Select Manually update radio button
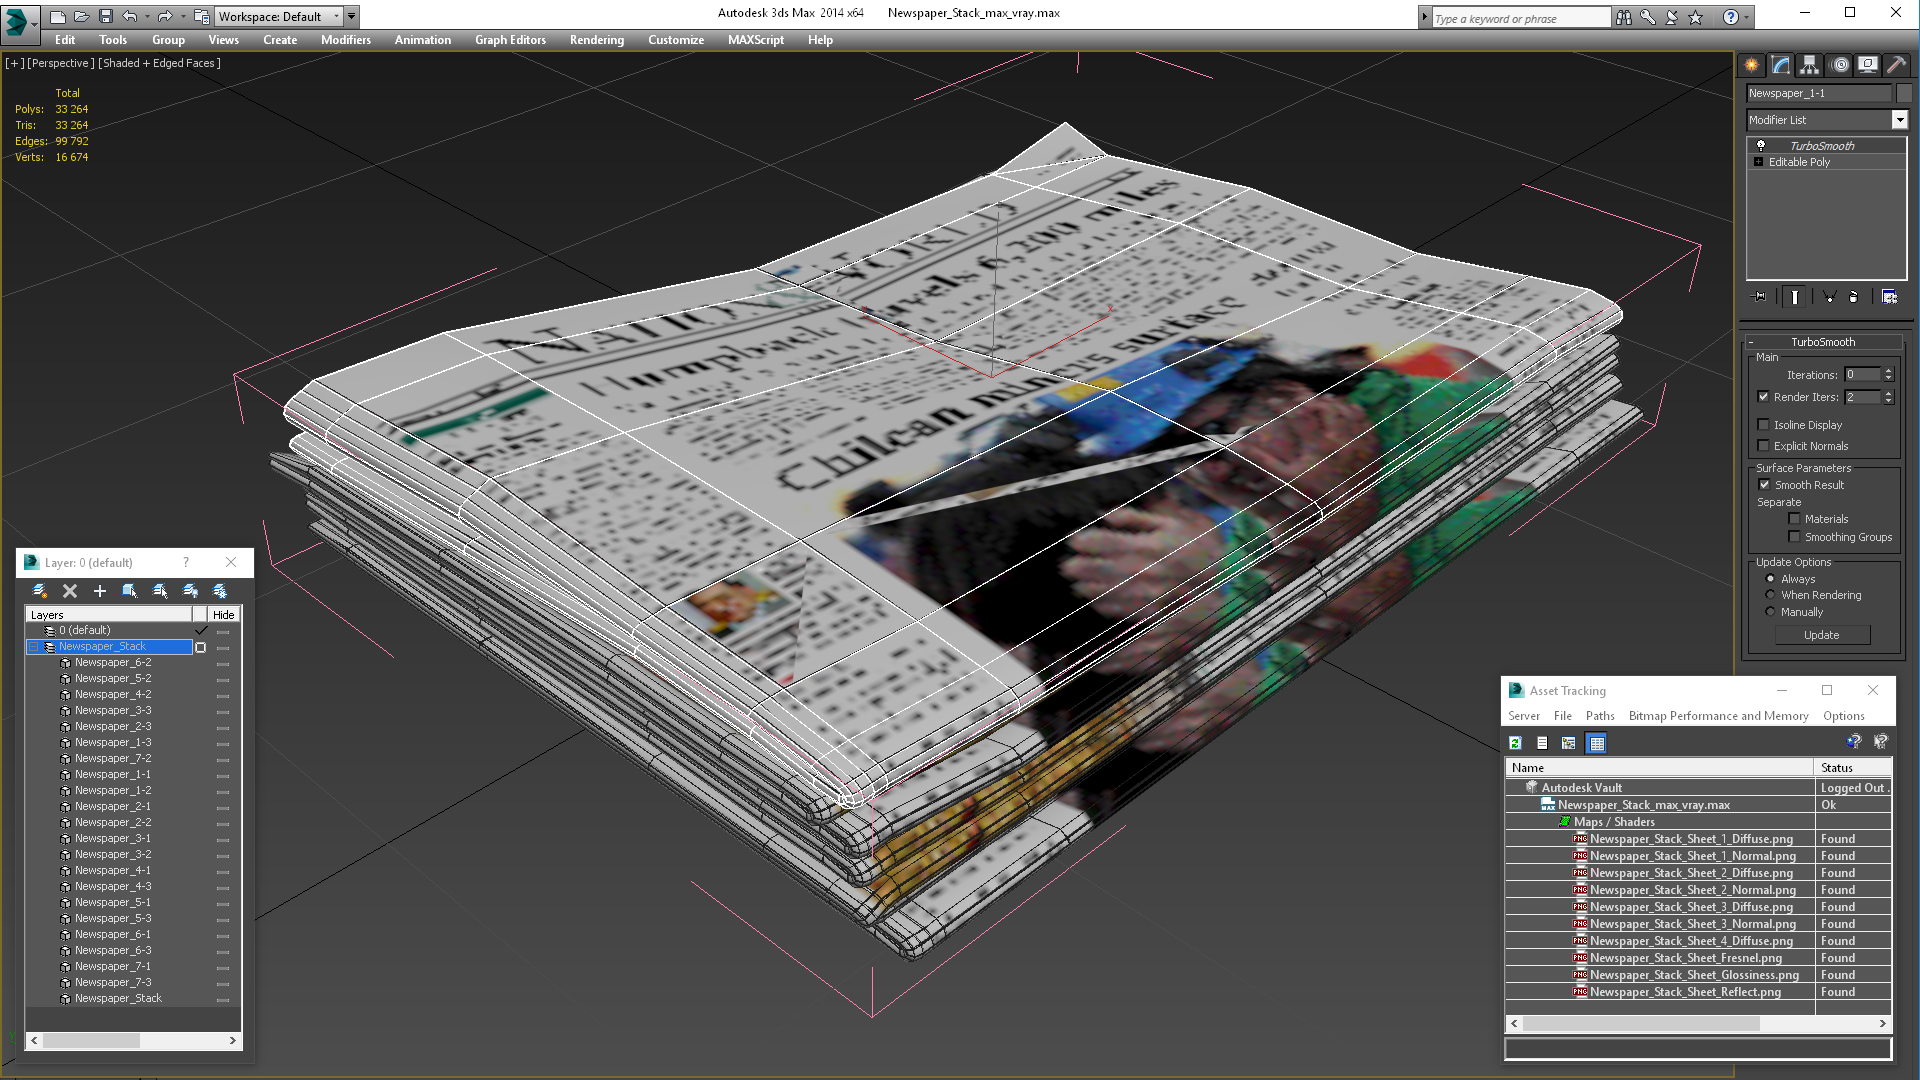Image resolution: width=1920 pixels, height=1080 pixels. 1770,612
